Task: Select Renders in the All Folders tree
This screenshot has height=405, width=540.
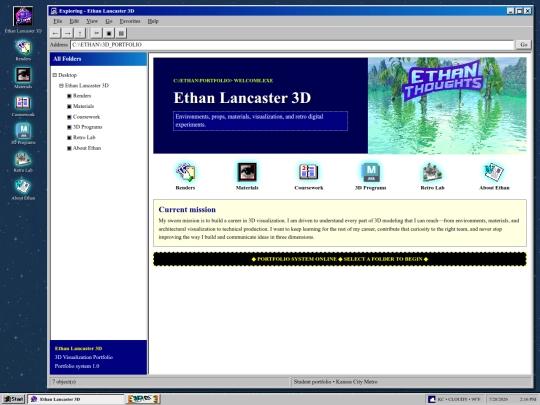Action: 82,96
